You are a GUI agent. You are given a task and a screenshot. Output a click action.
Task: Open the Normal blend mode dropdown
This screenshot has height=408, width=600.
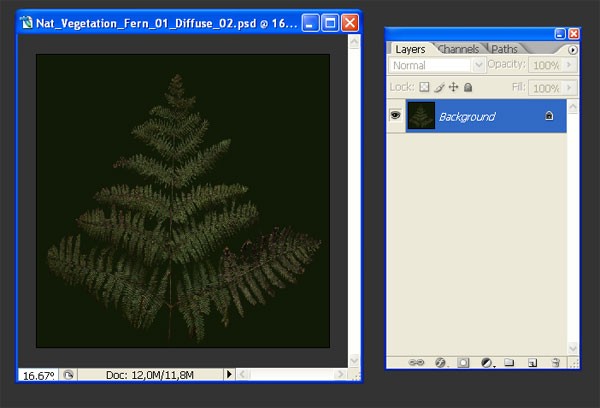437,65
